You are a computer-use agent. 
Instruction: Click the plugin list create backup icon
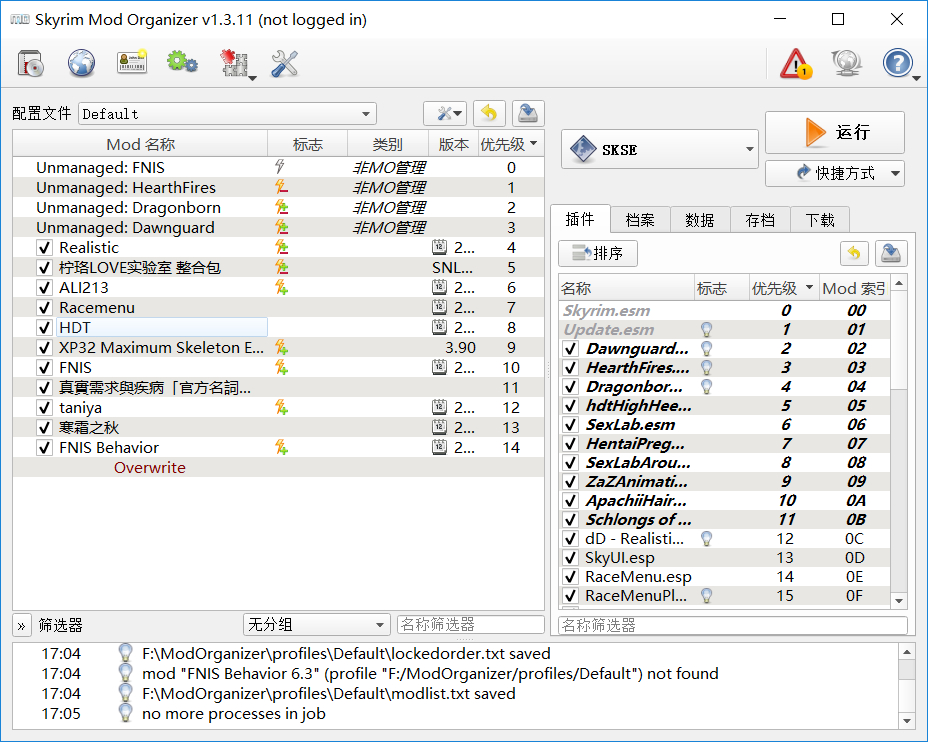pyautogui.click(x=891, y=253)
